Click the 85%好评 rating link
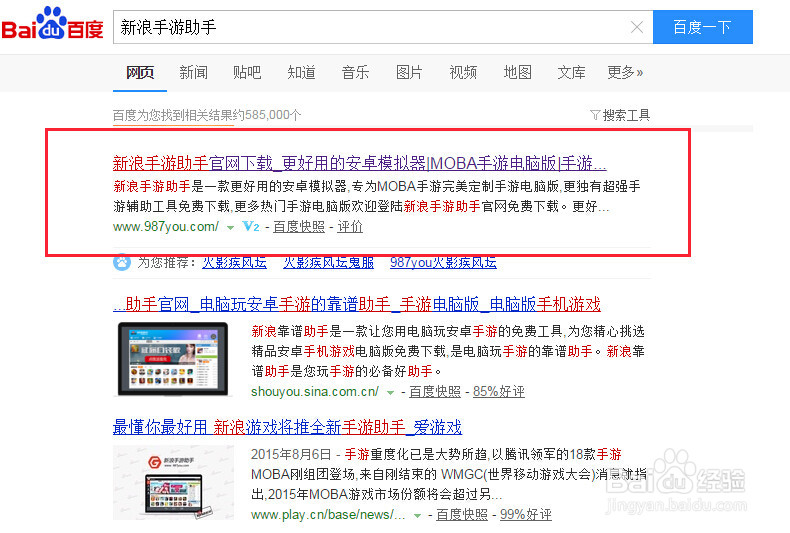Viewport: 790px width, 533px height. click(499, 391)
